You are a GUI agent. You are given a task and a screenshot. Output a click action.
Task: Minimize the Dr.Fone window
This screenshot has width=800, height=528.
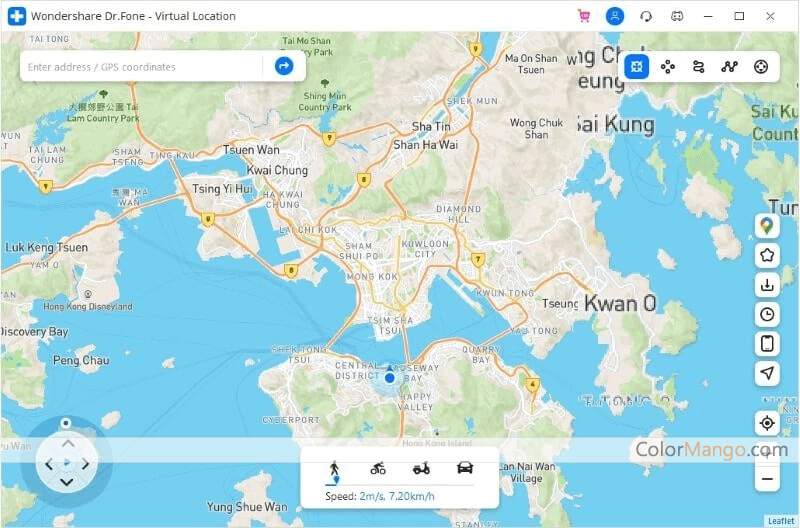pos(708,16)
